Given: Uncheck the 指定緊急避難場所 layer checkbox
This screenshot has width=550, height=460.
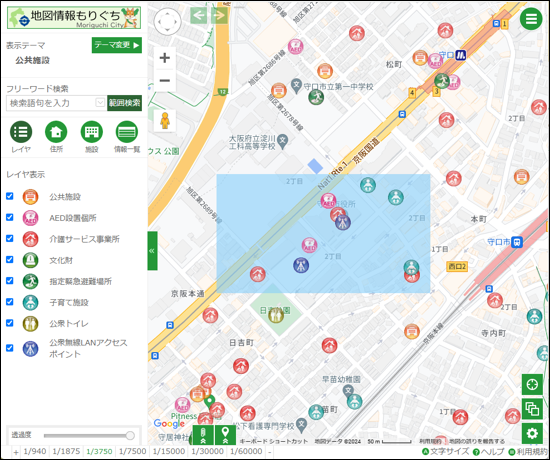Looking at the screenshot, I should pos(10,280).
